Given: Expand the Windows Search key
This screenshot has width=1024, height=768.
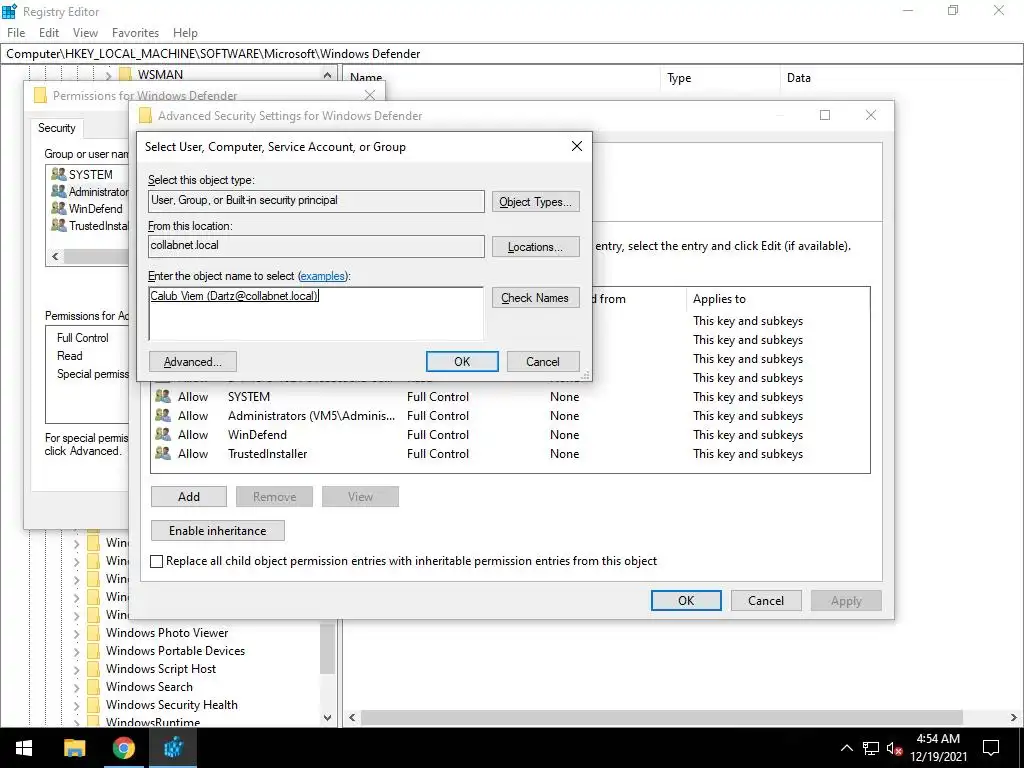Looking at the screenshot, I should pyautogui.click(x=76, y=687).
